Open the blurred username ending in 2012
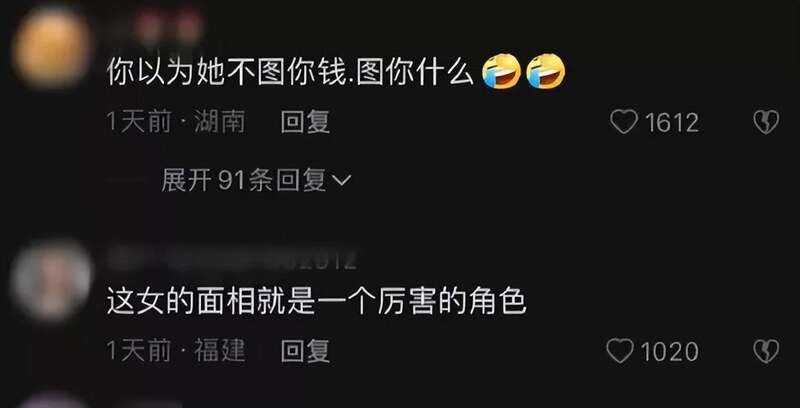The image size is (800, 408). click(232, 260)
